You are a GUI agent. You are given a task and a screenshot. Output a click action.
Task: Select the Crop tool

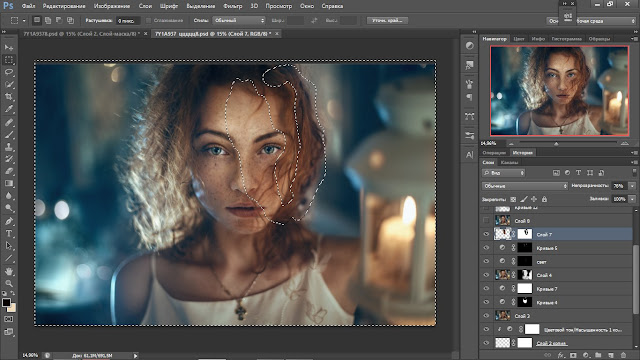tap(9, 97)
